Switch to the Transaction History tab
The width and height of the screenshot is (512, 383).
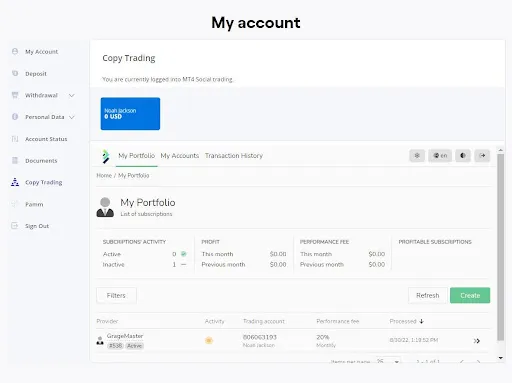[x=234, y=156]
